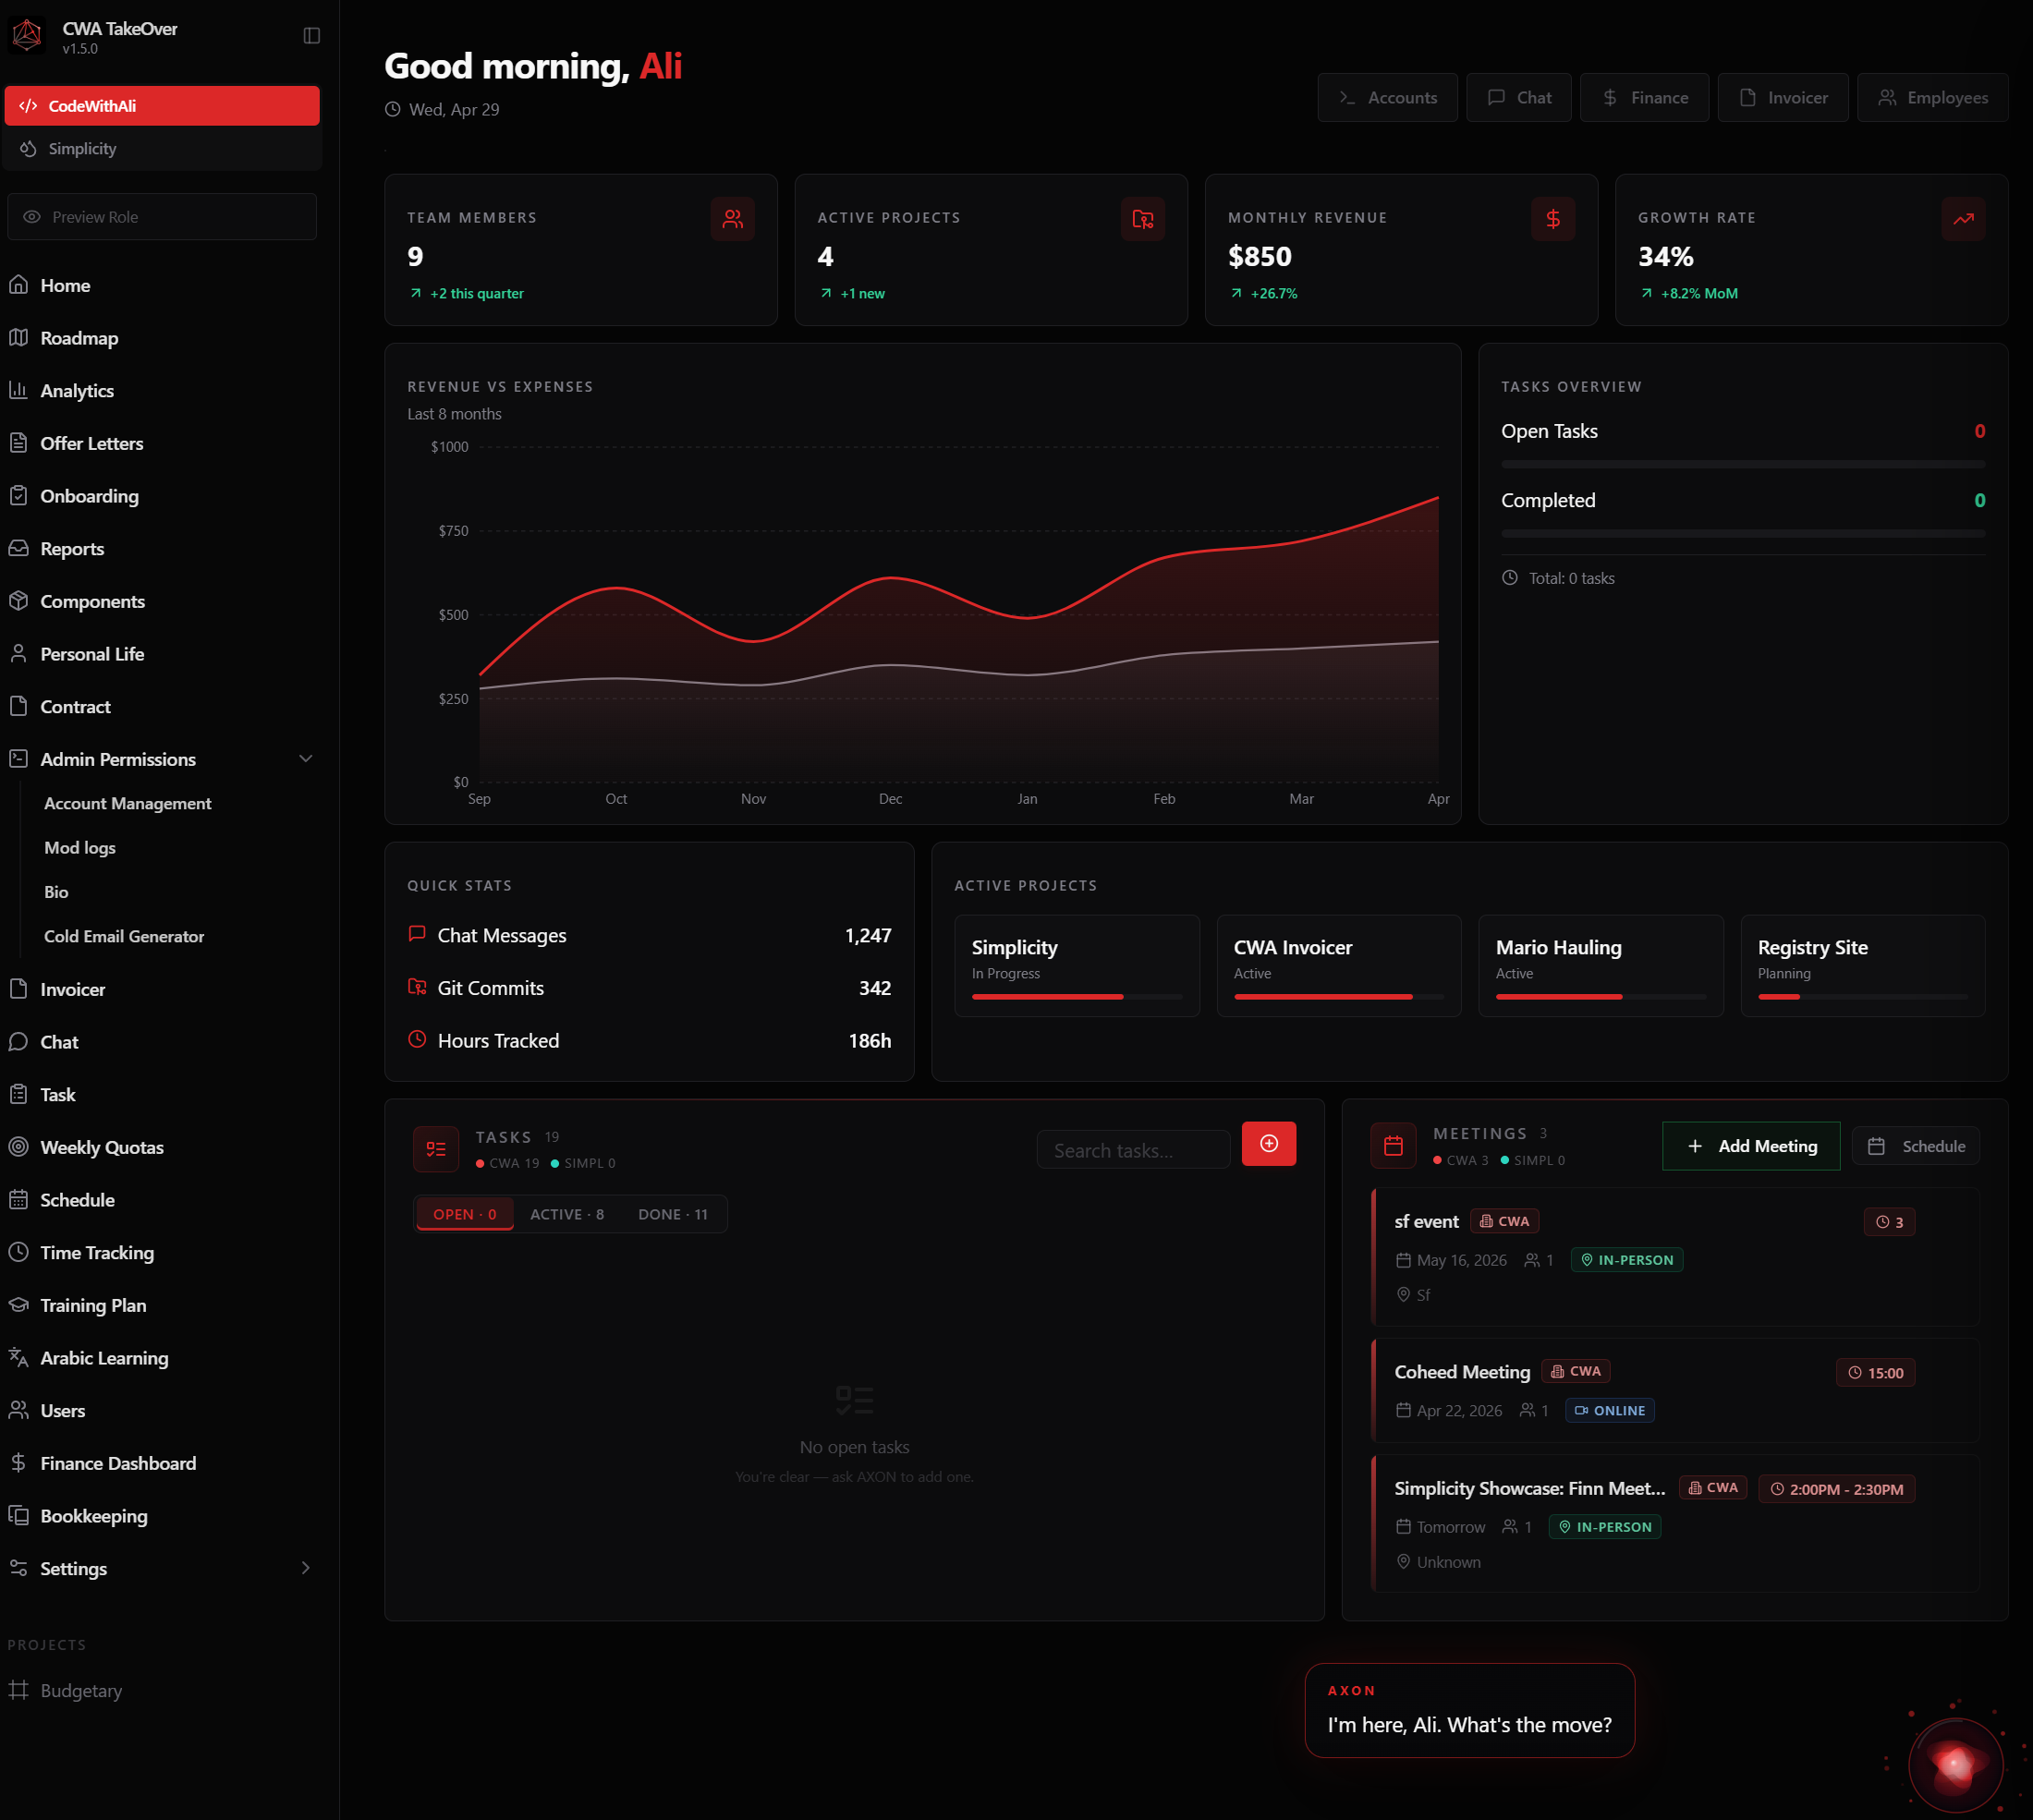The image size is (2033, 1820).
Task: Expand the Settings submenu chevron
Action: 306,1568
